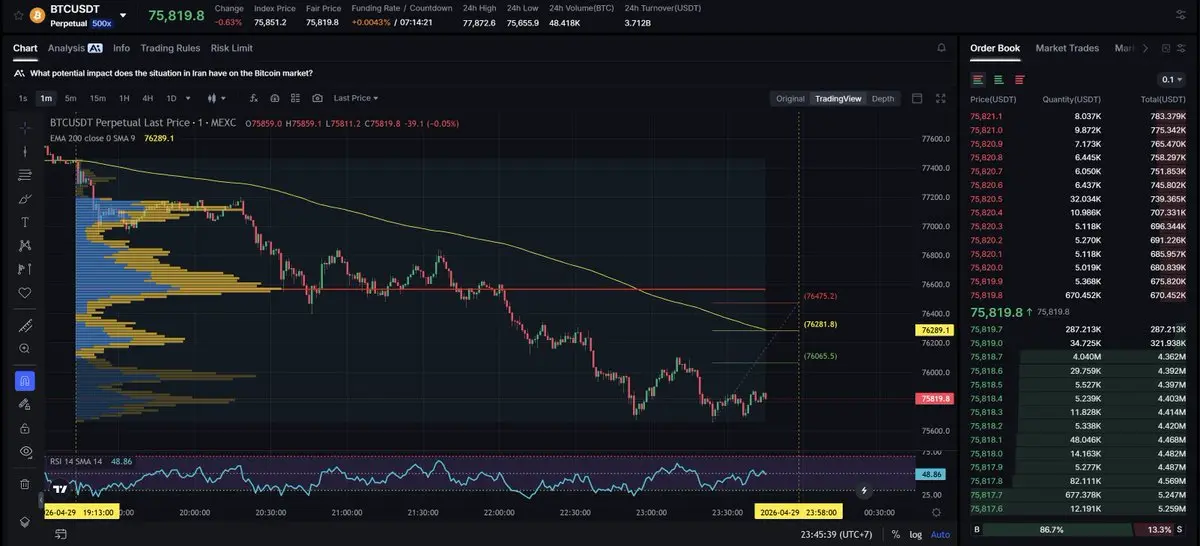Open the Trading Rules tab

(170, 48)
